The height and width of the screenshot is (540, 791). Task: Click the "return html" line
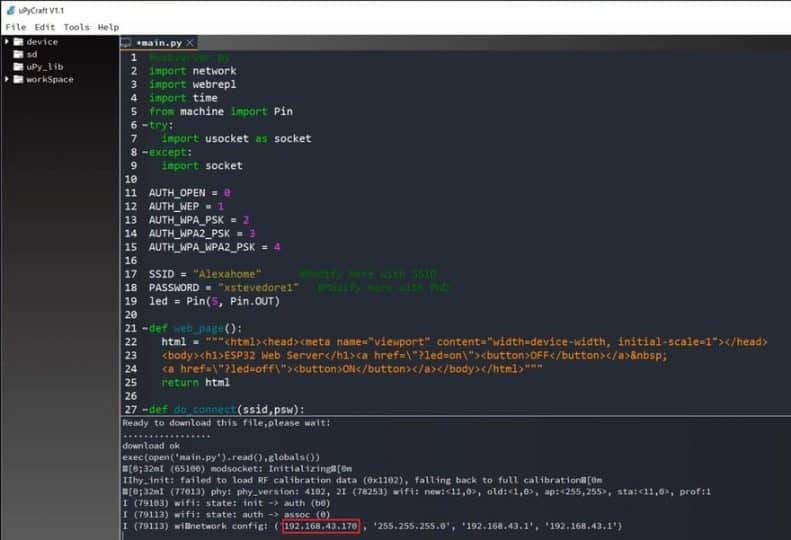[x=196, y=383]
